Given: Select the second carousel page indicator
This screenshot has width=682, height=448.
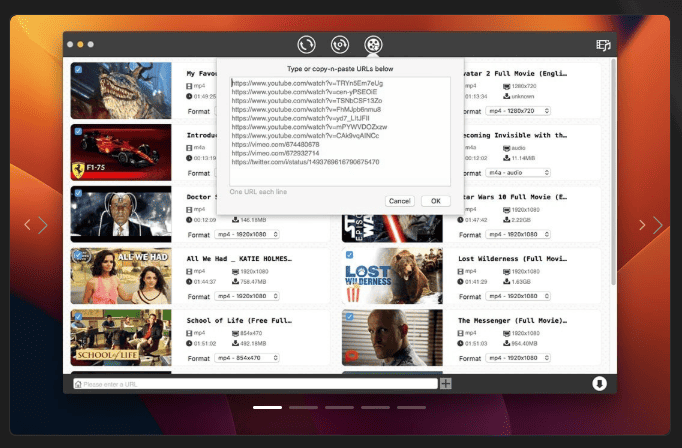Looking at the screenshot, I should coord(304,408).
